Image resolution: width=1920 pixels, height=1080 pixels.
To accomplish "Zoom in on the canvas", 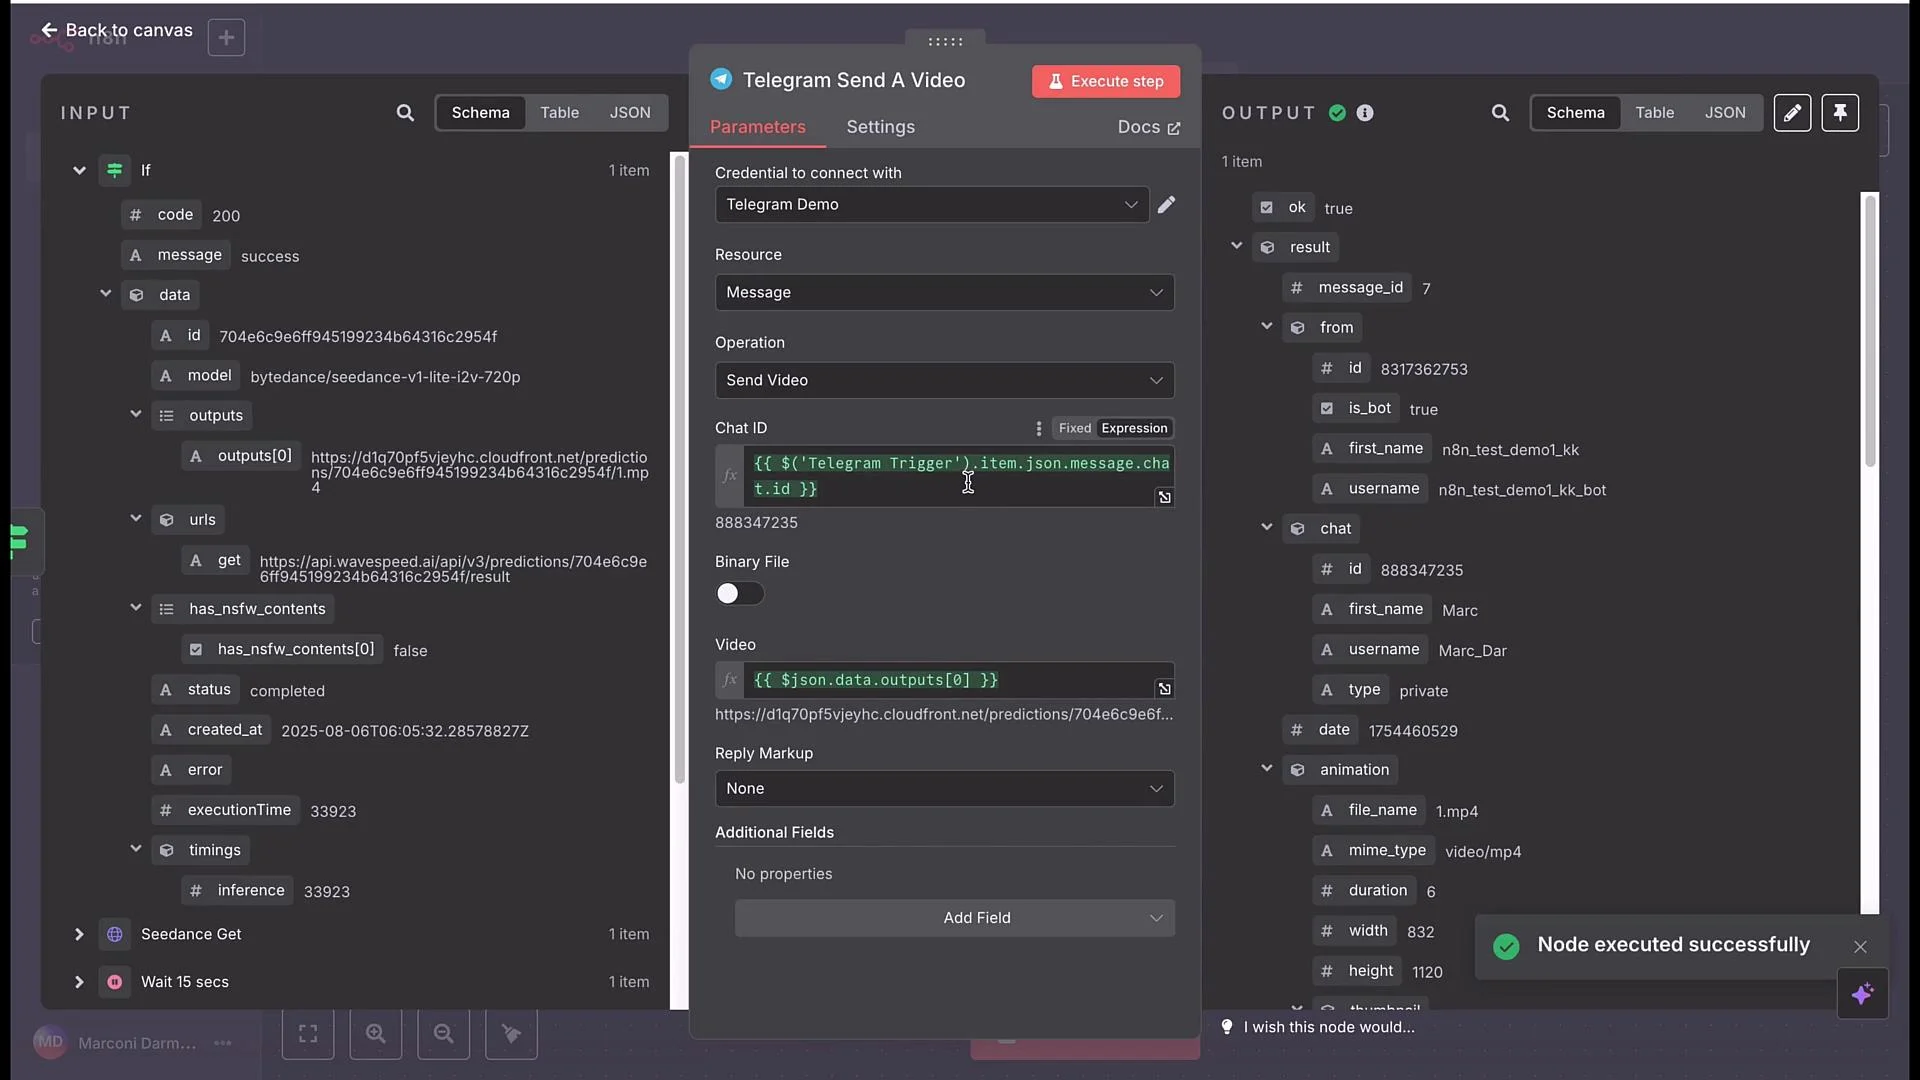I will click(376, 1034).
